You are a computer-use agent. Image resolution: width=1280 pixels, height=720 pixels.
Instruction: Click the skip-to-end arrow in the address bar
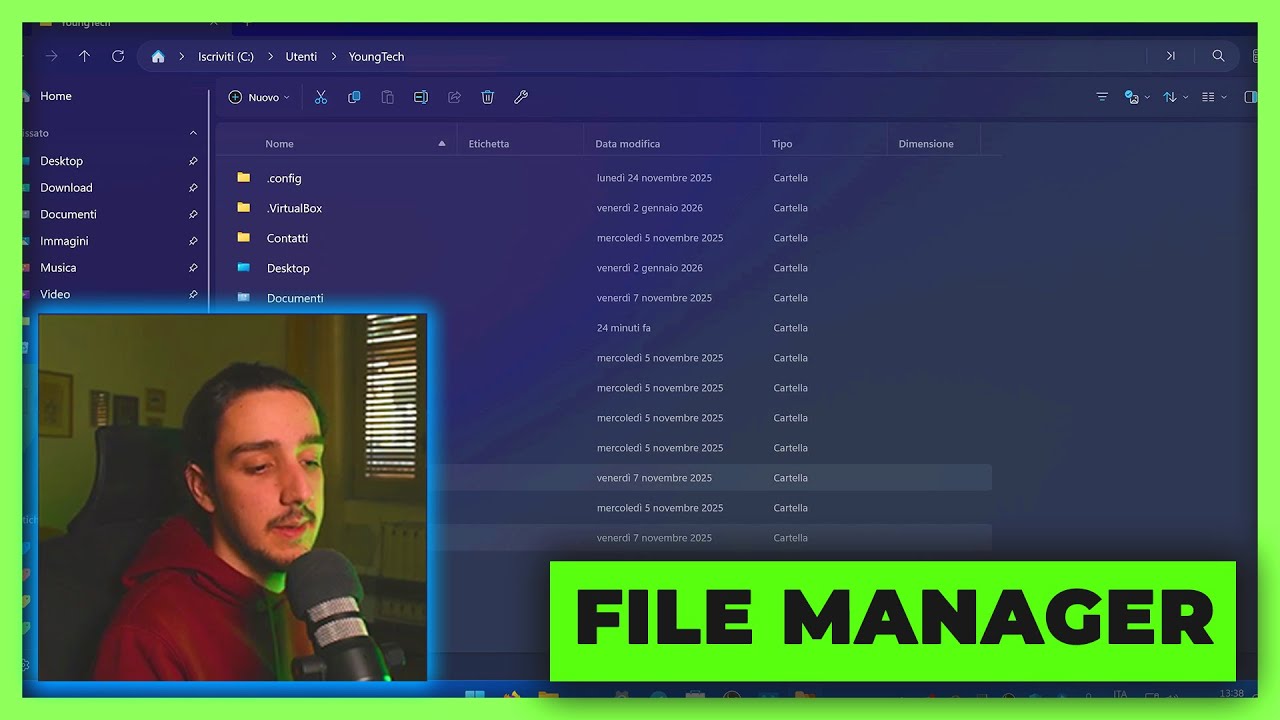click(1170, 56)
